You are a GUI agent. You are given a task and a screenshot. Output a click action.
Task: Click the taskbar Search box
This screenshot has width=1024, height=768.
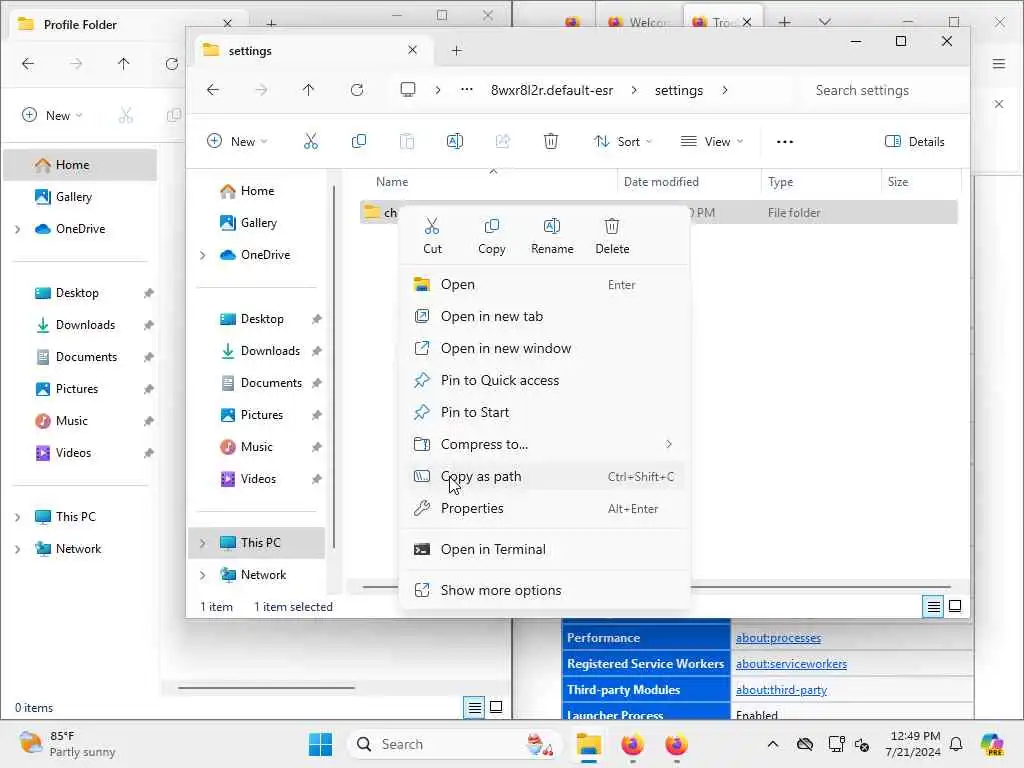click(455, 744)
